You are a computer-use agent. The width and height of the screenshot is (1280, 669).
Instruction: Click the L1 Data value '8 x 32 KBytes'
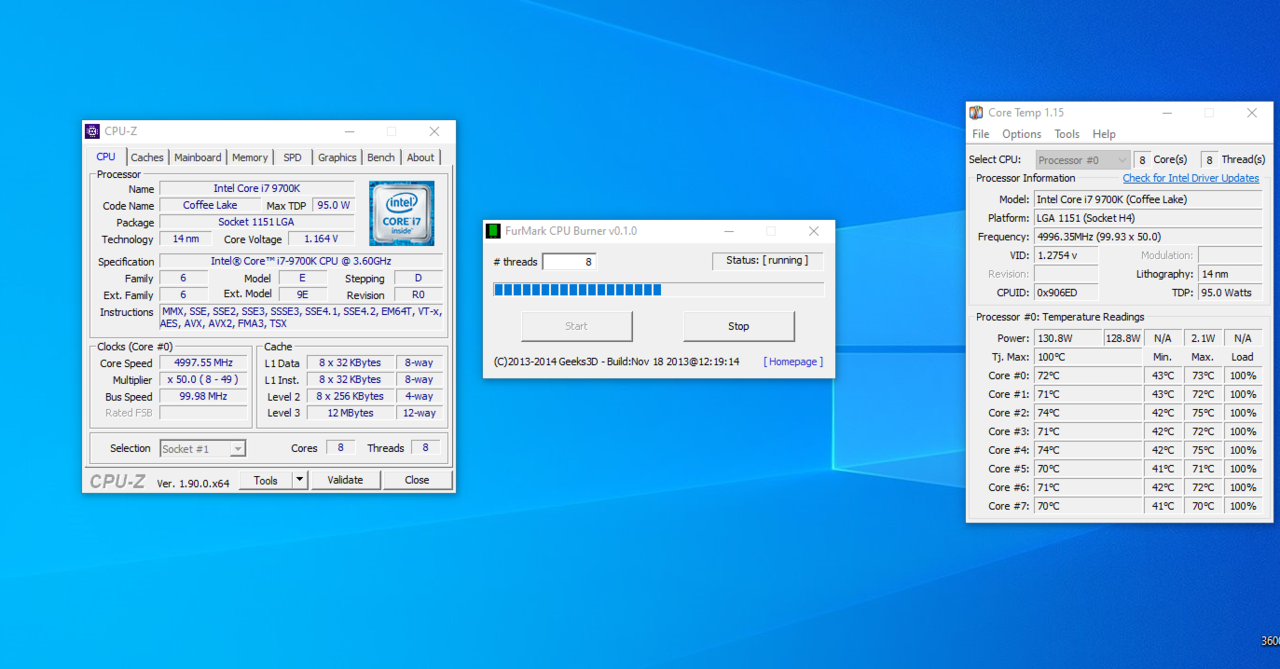(350, 364)
